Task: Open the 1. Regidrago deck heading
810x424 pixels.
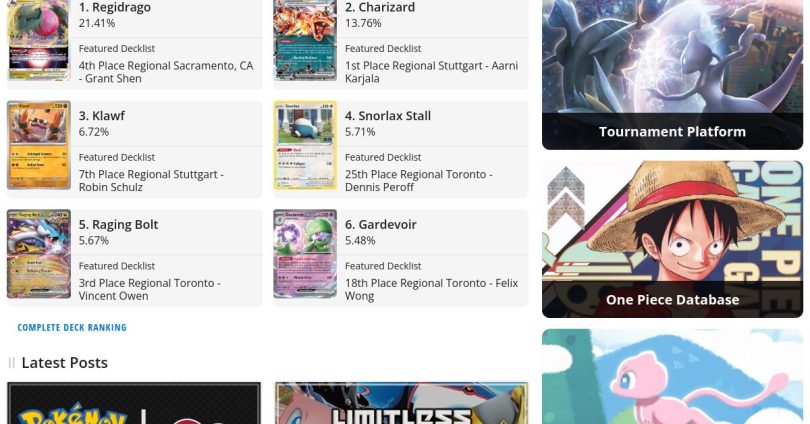Action: [115, 7]
